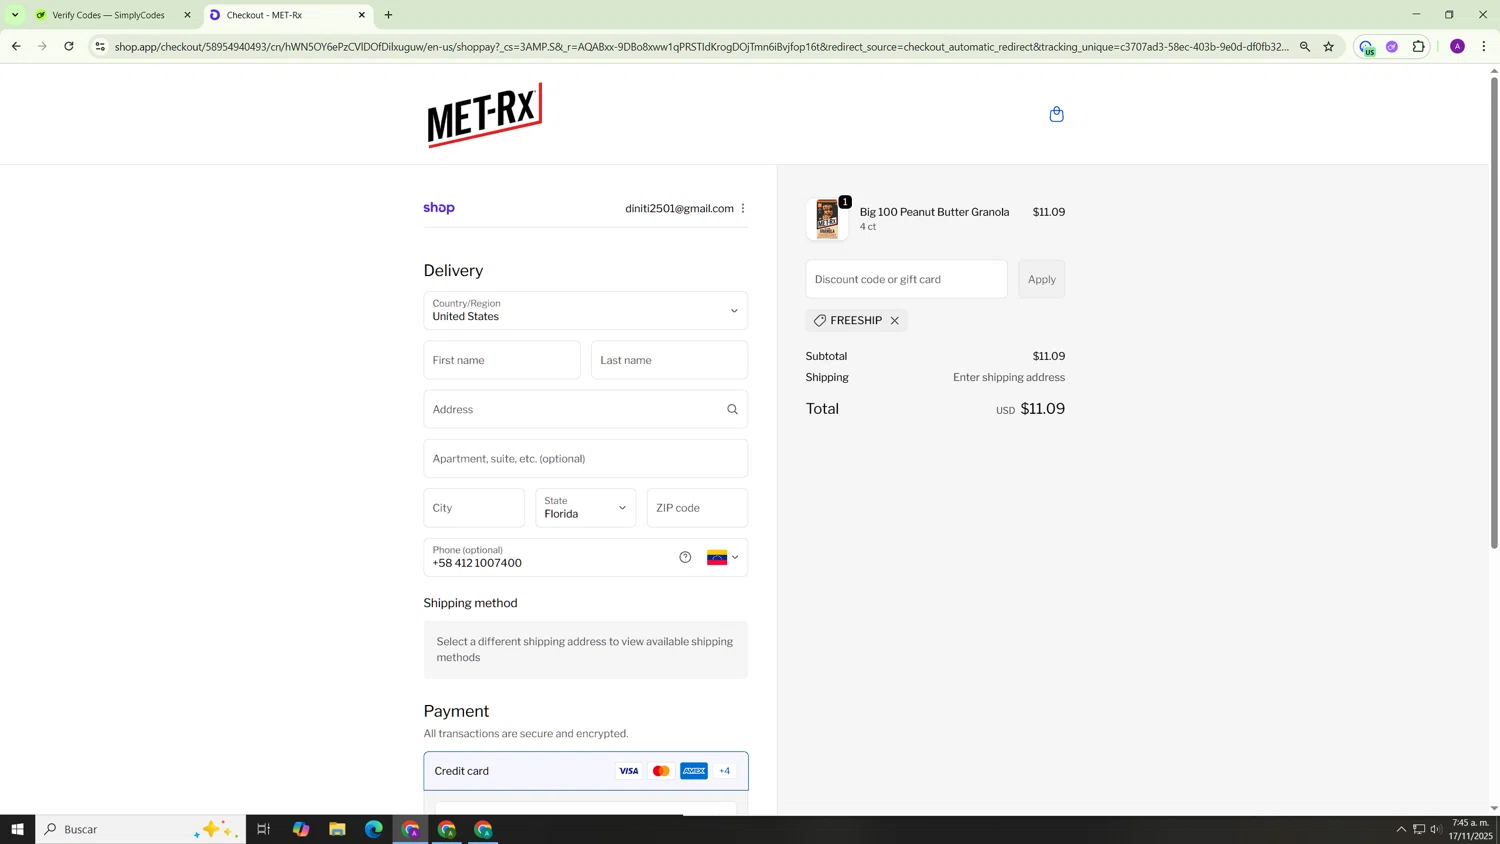Show hidden system tray icons
Viewport: 1500px width, 844px height.
pos(1401,829)
